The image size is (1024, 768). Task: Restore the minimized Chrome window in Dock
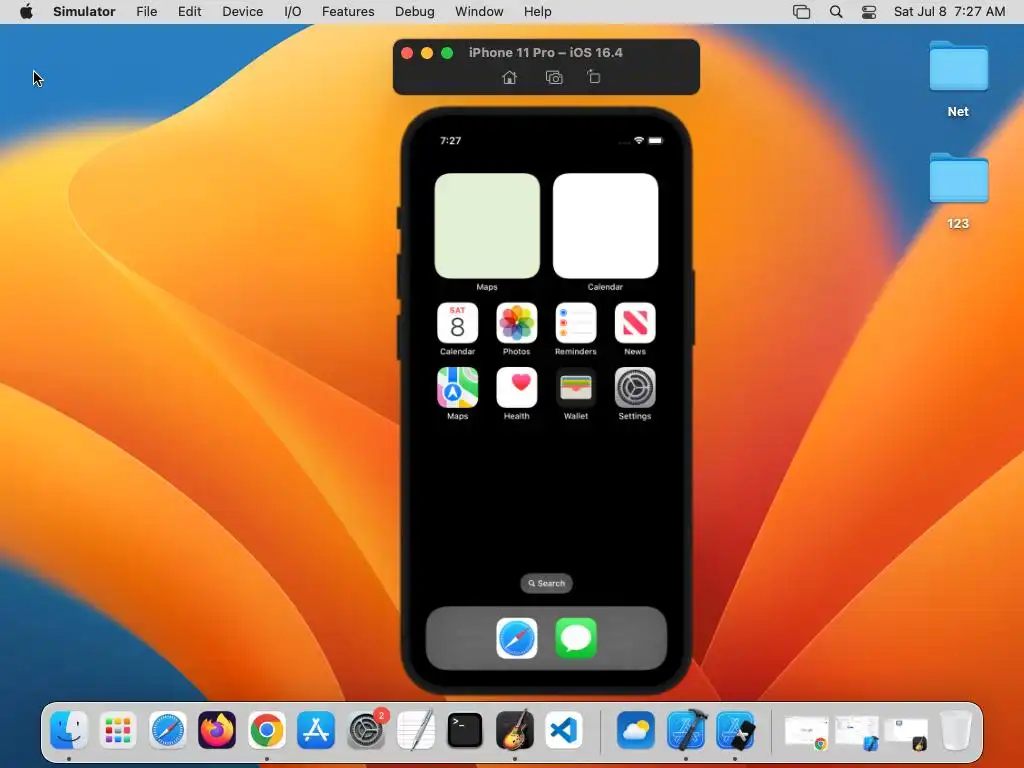coord(807,732)
